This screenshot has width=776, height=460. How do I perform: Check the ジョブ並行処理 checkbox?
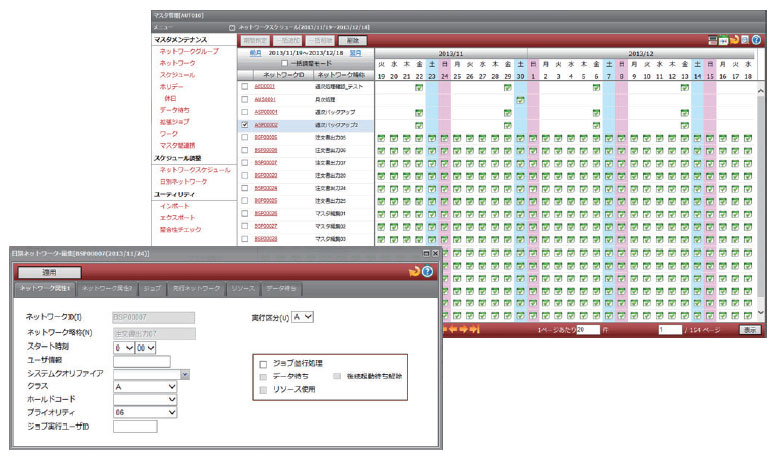pyautogui.click(x=264, y=364)
